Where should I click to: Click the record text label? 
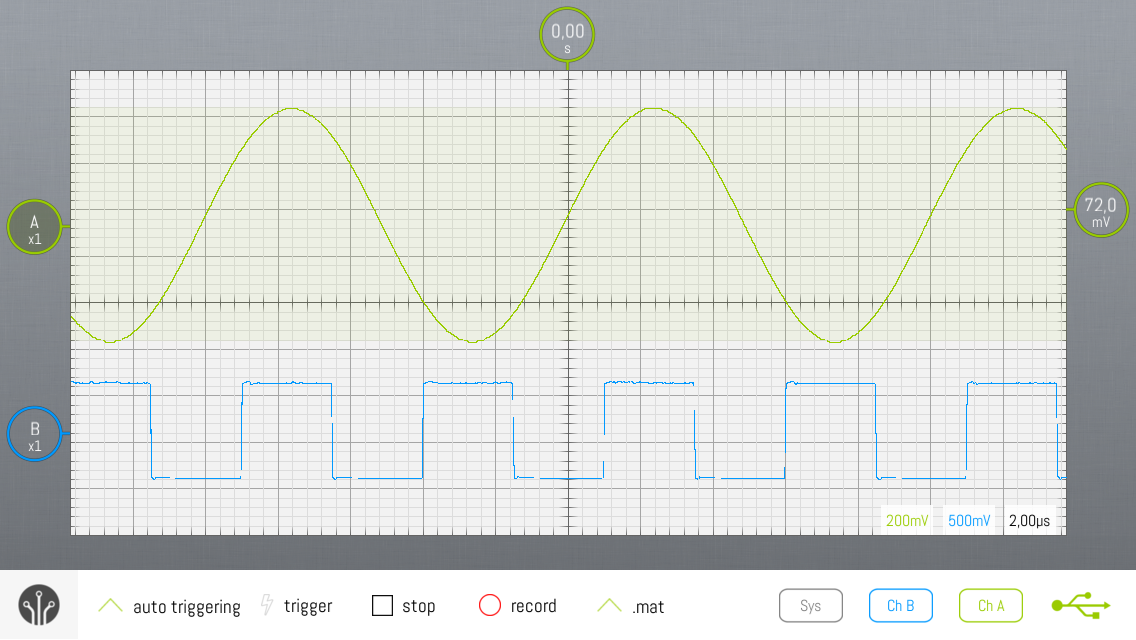533,606
